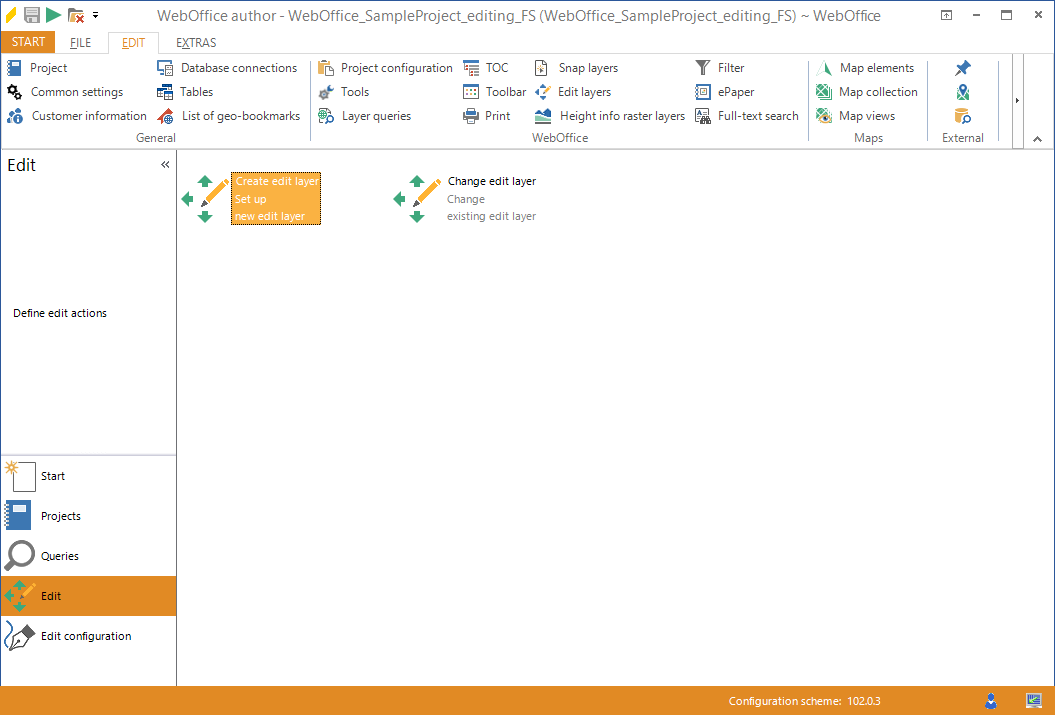Click the yellow pencil icon in title bar
Screen dimensions: 1055x715
click(x=11, y=14)
